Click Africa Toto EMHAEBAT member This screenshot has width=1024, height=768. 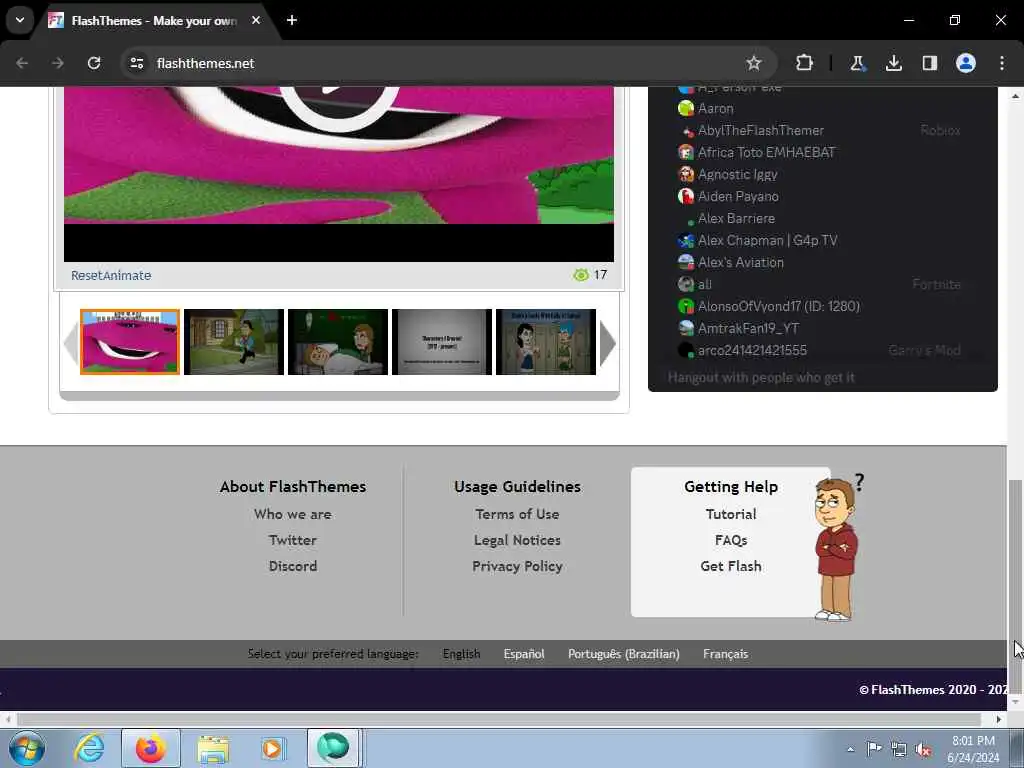(x=766, y=153)
